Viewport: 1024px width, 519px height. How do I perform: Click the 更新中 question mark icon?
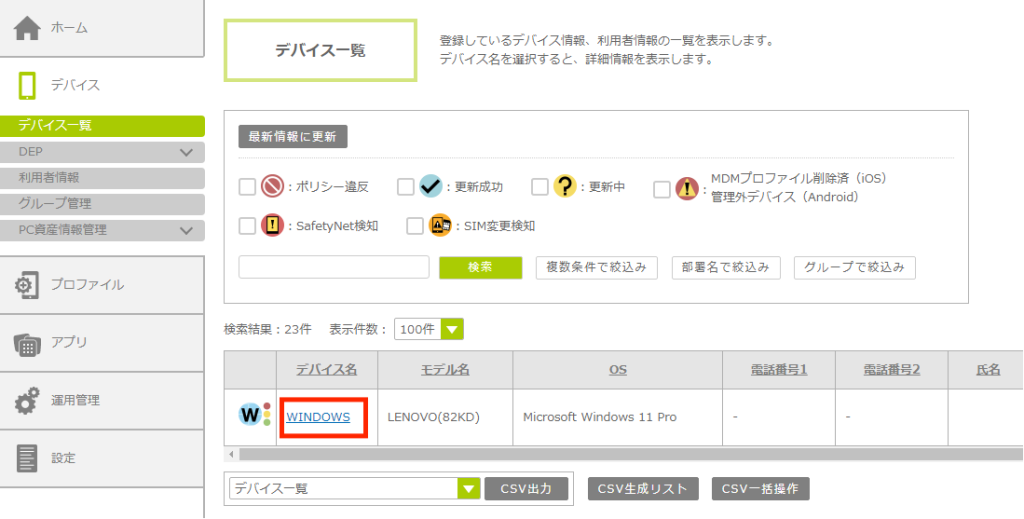pos(564,187)
